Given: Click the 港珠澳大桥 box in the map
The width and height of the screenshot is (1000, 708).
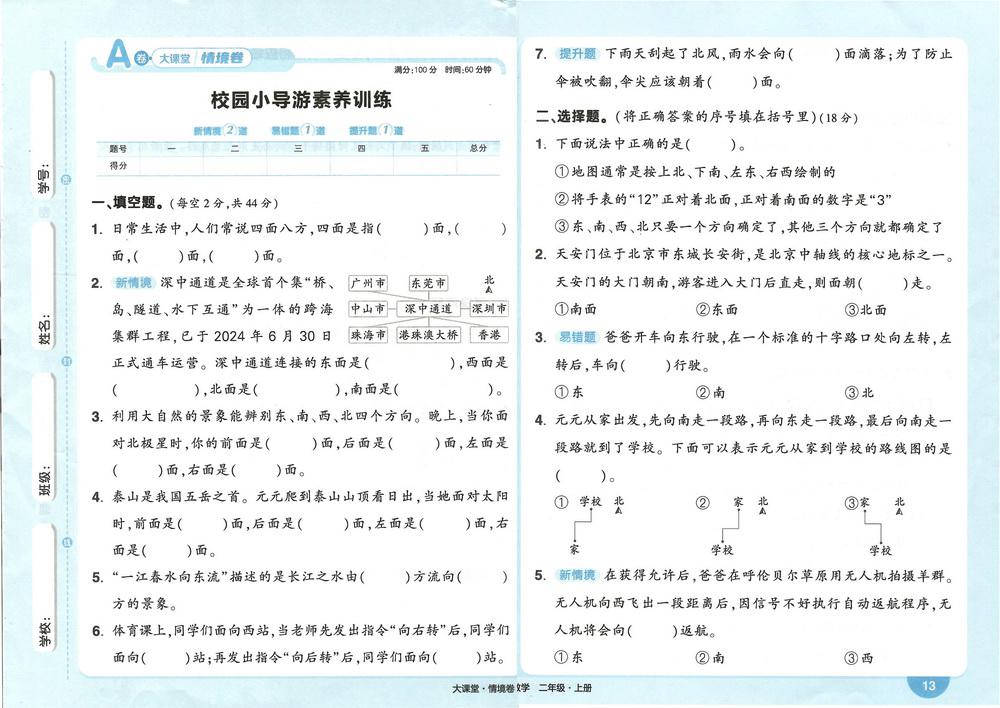Looking at the screenshot, I should (429, 335).
